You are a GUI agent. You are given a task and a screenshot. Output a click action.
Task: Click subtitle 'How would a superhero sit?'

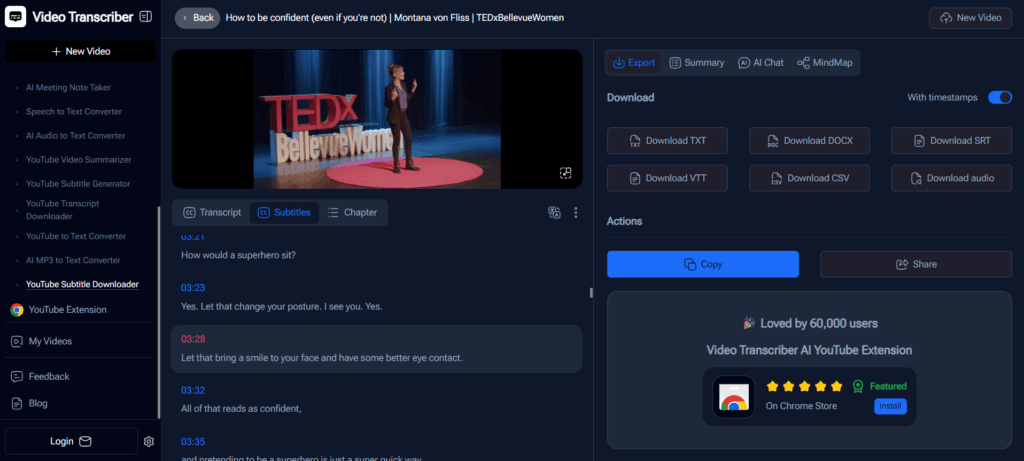pos(238,255)
